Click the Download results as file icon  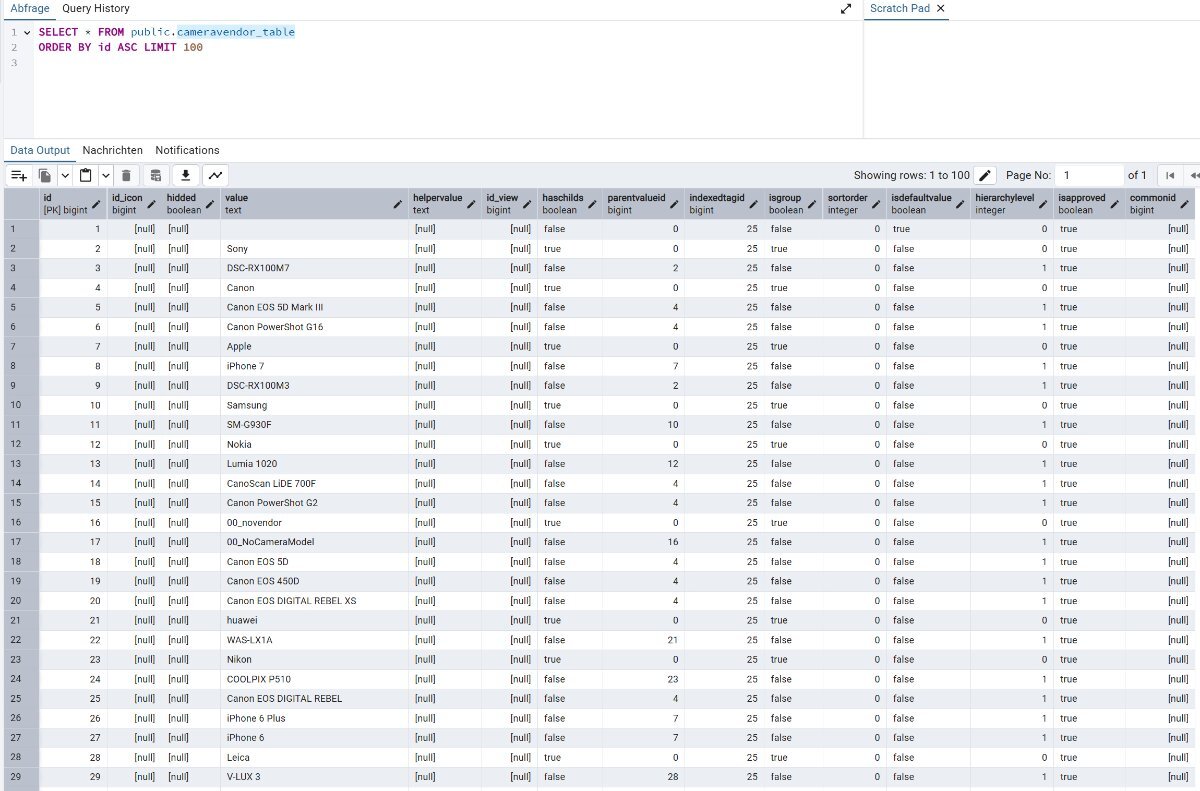pos(185,175)
